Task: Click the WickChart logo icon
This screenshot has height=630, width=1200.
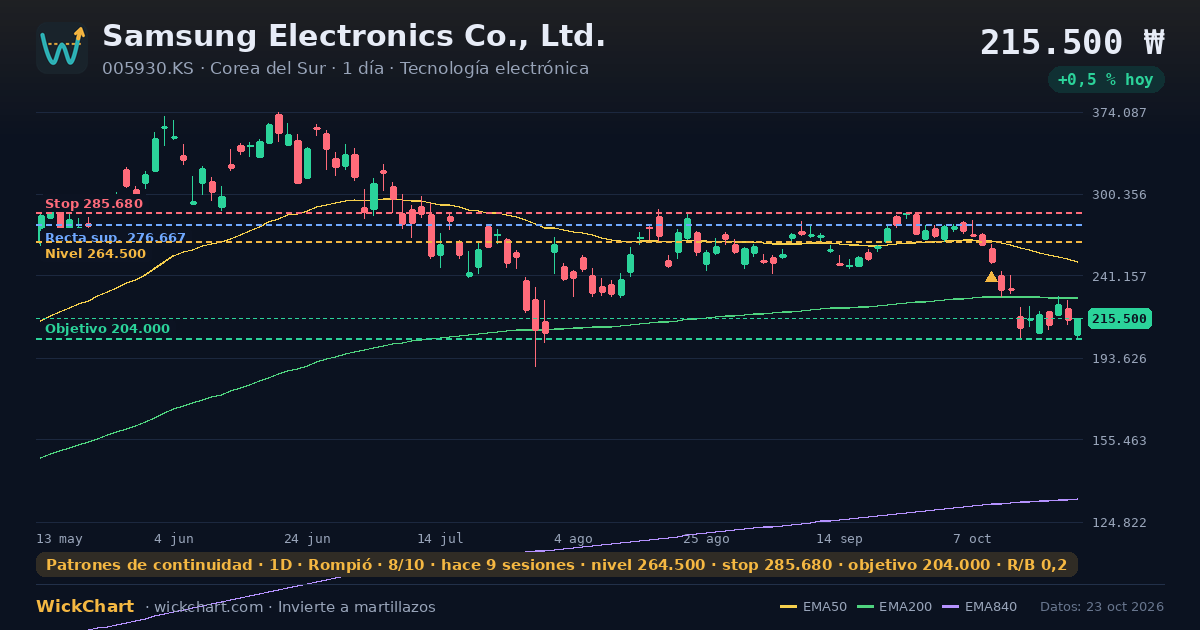Action: (62, 48)
